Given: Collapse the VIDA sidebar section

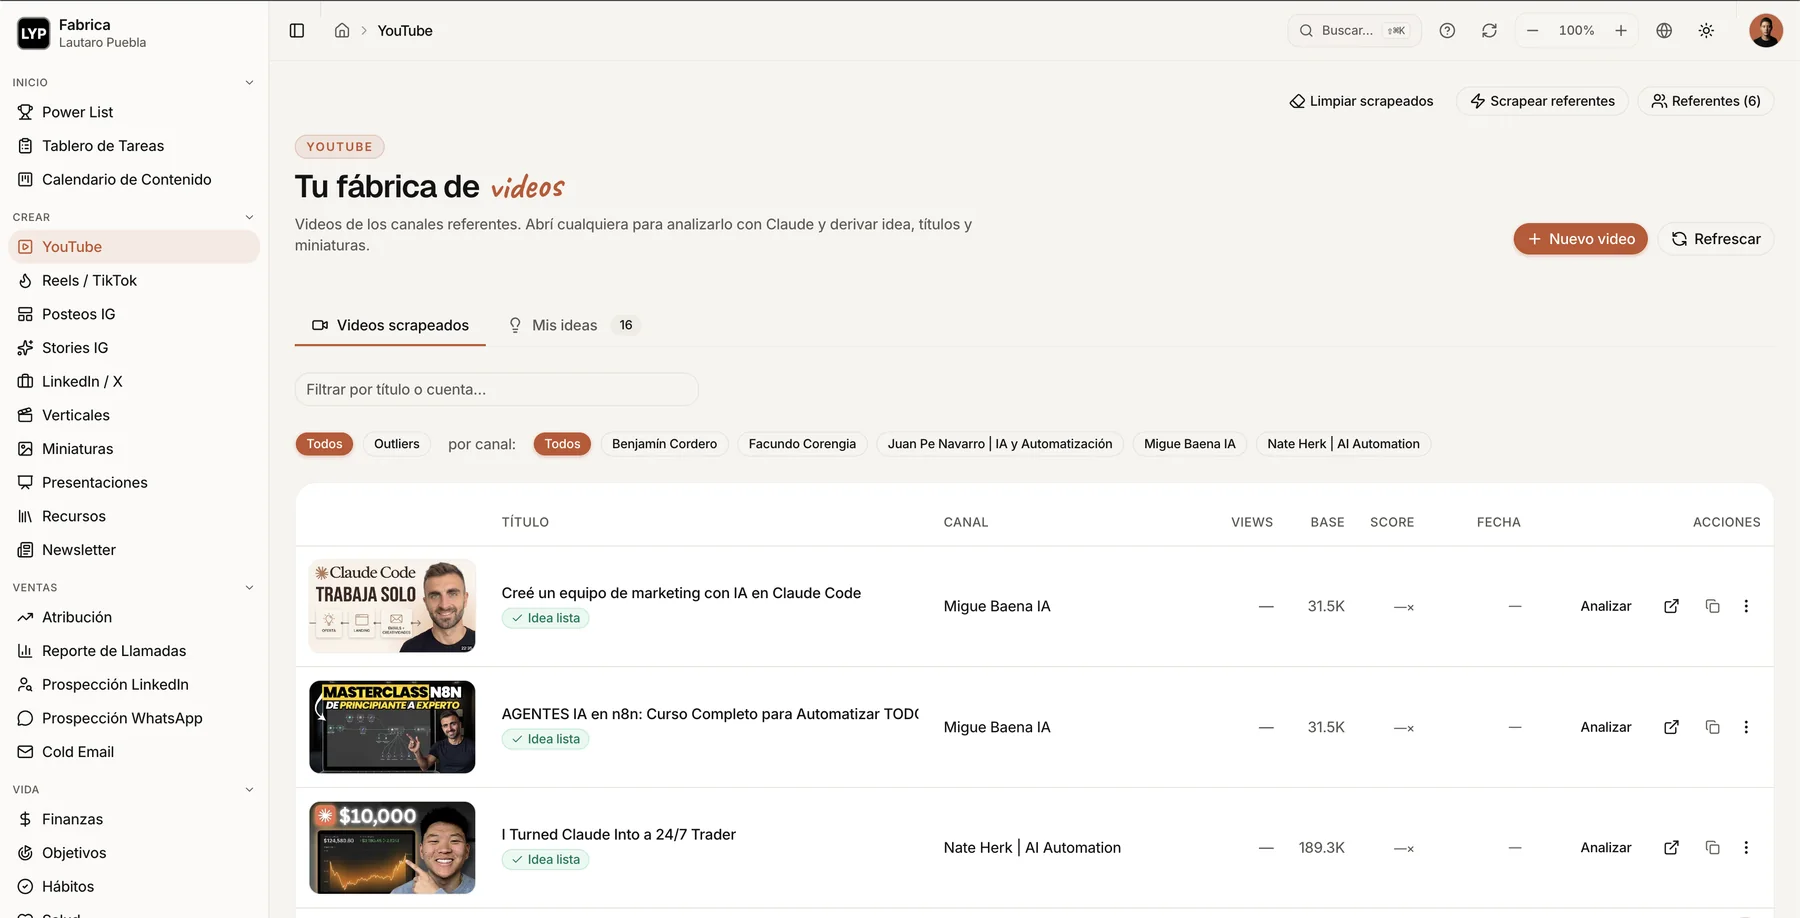Looking at the screenshot, I should [x=249, y=790].
